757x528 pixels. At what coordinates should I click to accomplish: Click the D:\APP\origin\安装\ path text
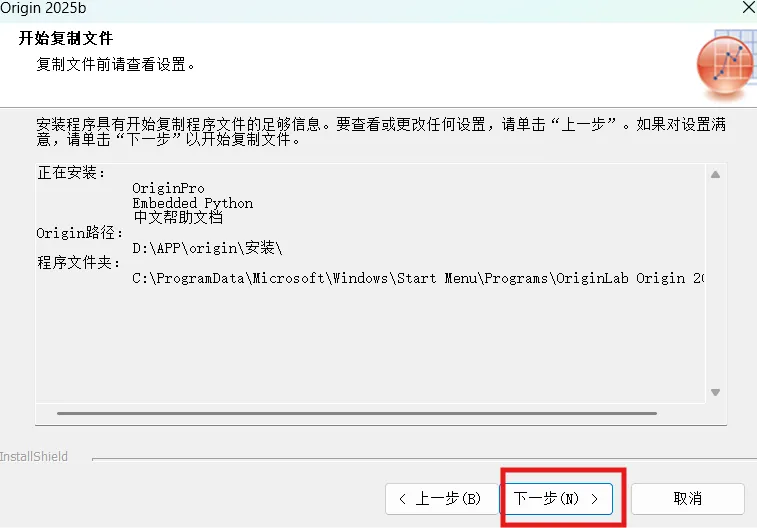tap(207, 248)
